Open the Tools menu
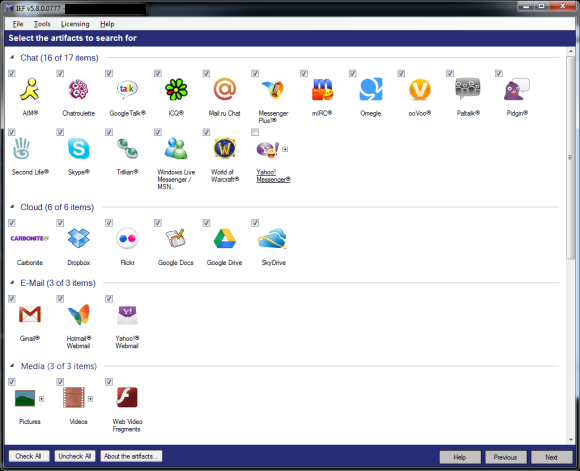 tap(42, 24)
